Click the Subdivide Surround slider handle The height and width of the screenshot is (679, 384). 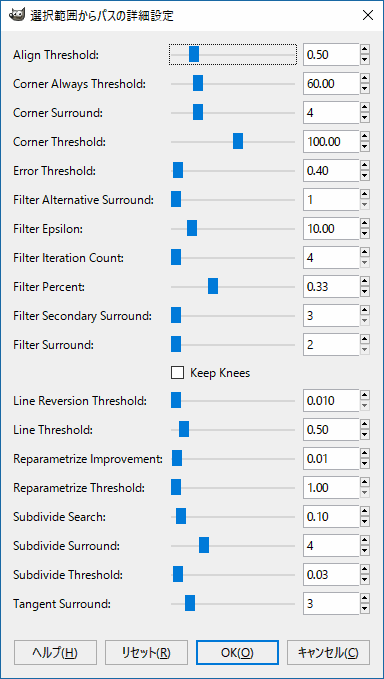[x=204, y=545]
